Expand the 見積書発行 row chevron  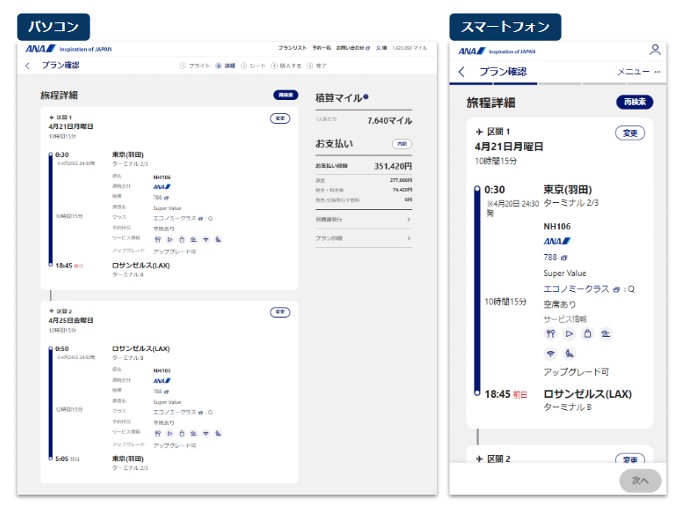coord(409,219)
